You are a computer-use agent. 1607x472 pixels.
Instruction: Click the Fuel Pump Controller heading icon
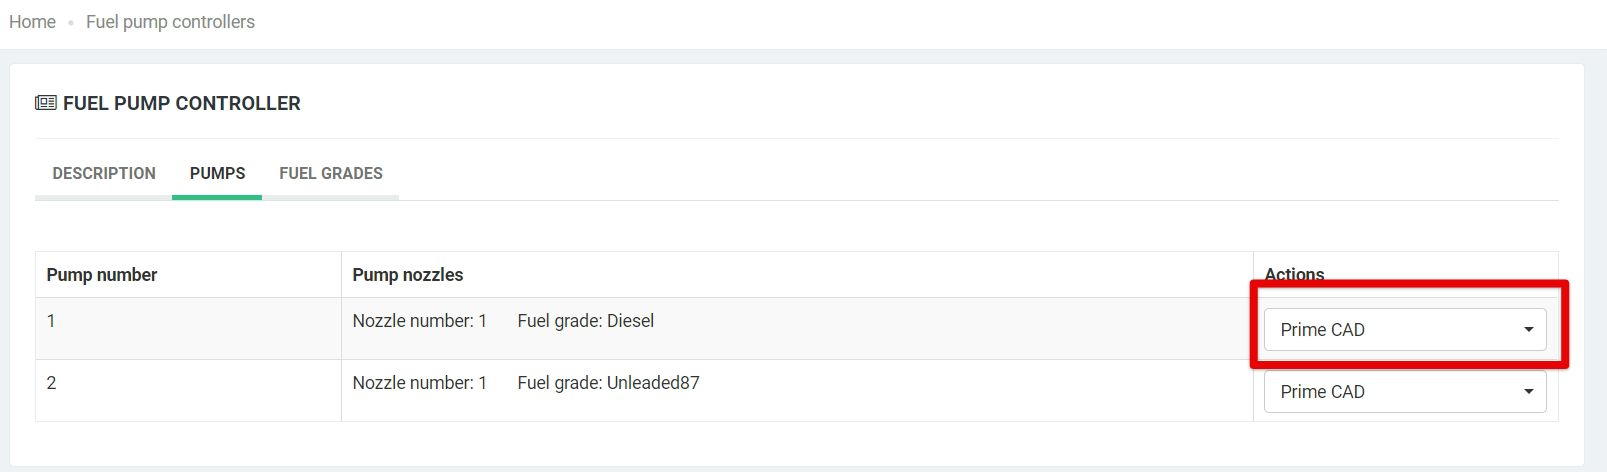click(46, 103)
